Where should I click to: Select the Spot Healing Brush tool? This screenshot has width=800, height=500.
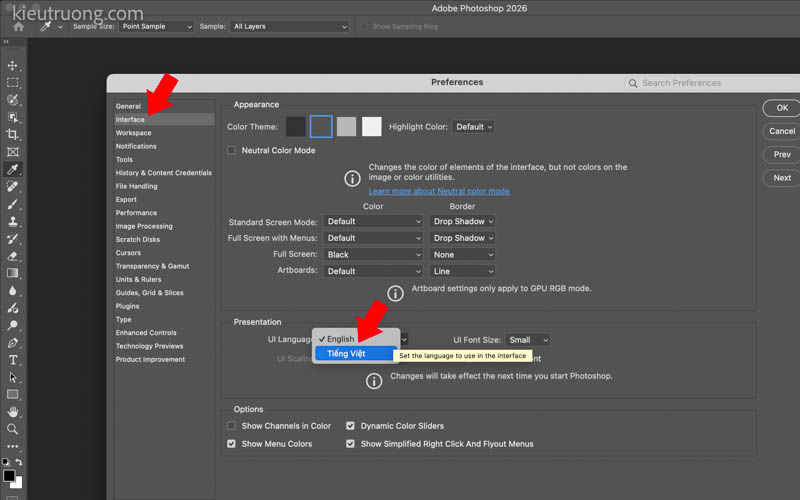13,187
